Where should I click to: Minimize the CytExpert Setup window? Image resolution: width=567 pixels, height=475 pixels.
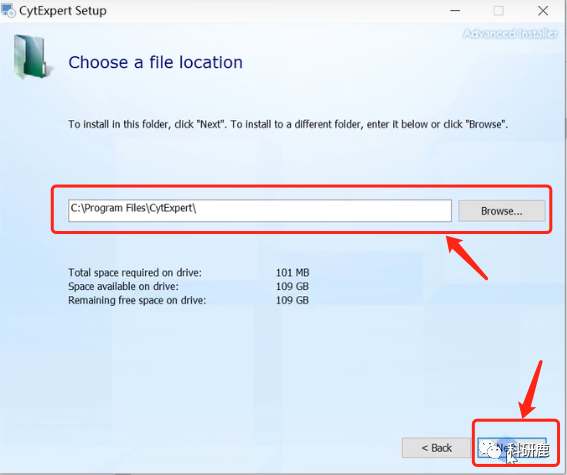tap(455, 11)
